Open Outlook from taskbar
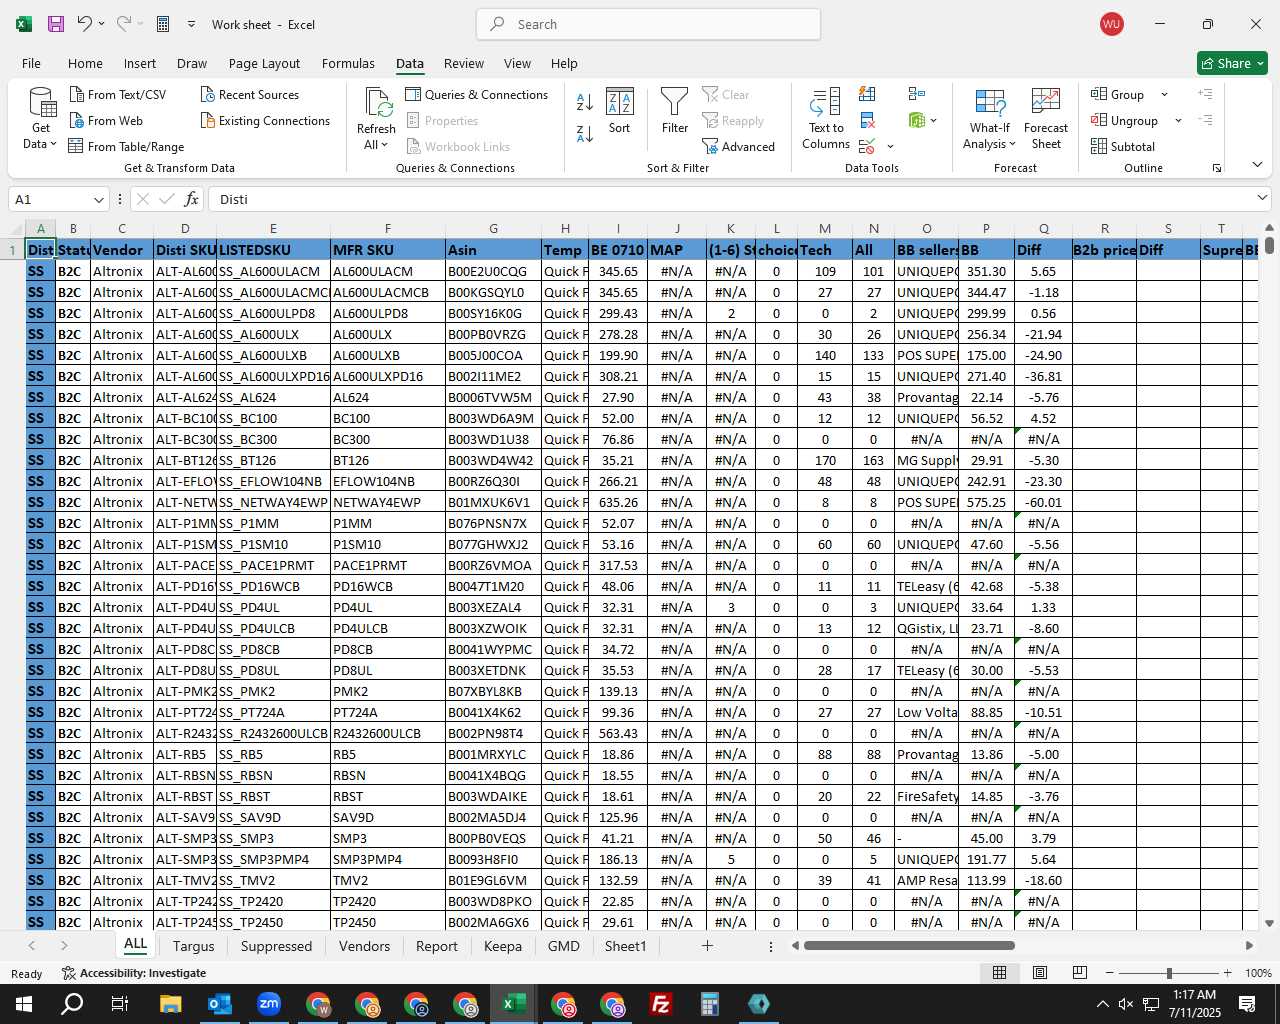 click(x=219, y=1004)
